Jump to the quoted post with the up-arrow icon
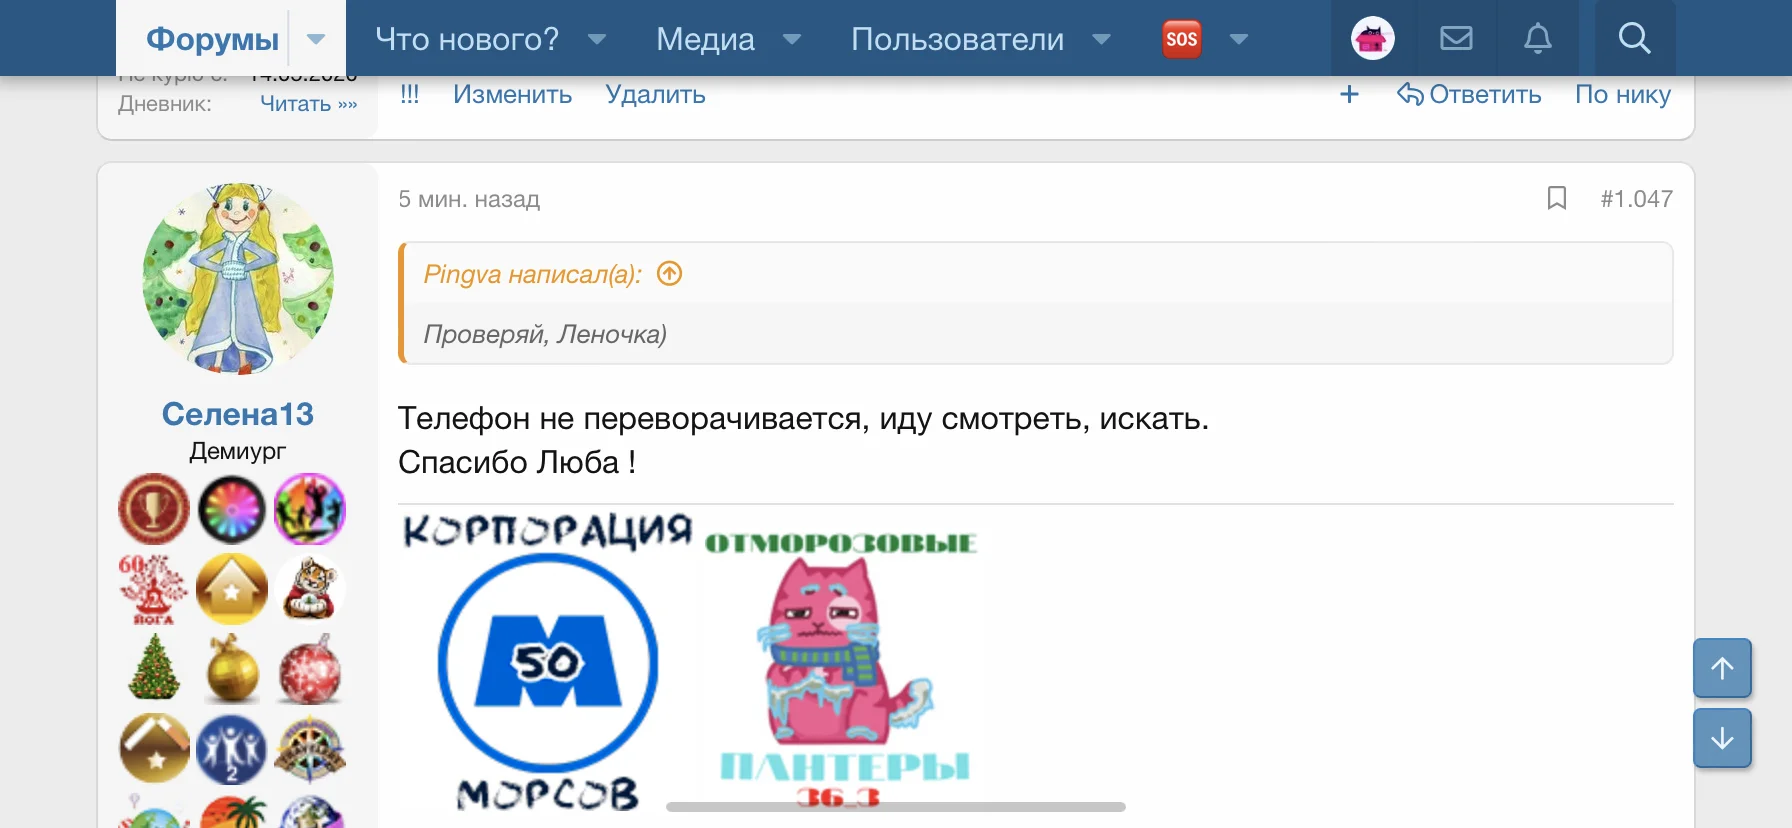Screen dimensions: 1792x828 pyautogui.click(x=669, y=273)
